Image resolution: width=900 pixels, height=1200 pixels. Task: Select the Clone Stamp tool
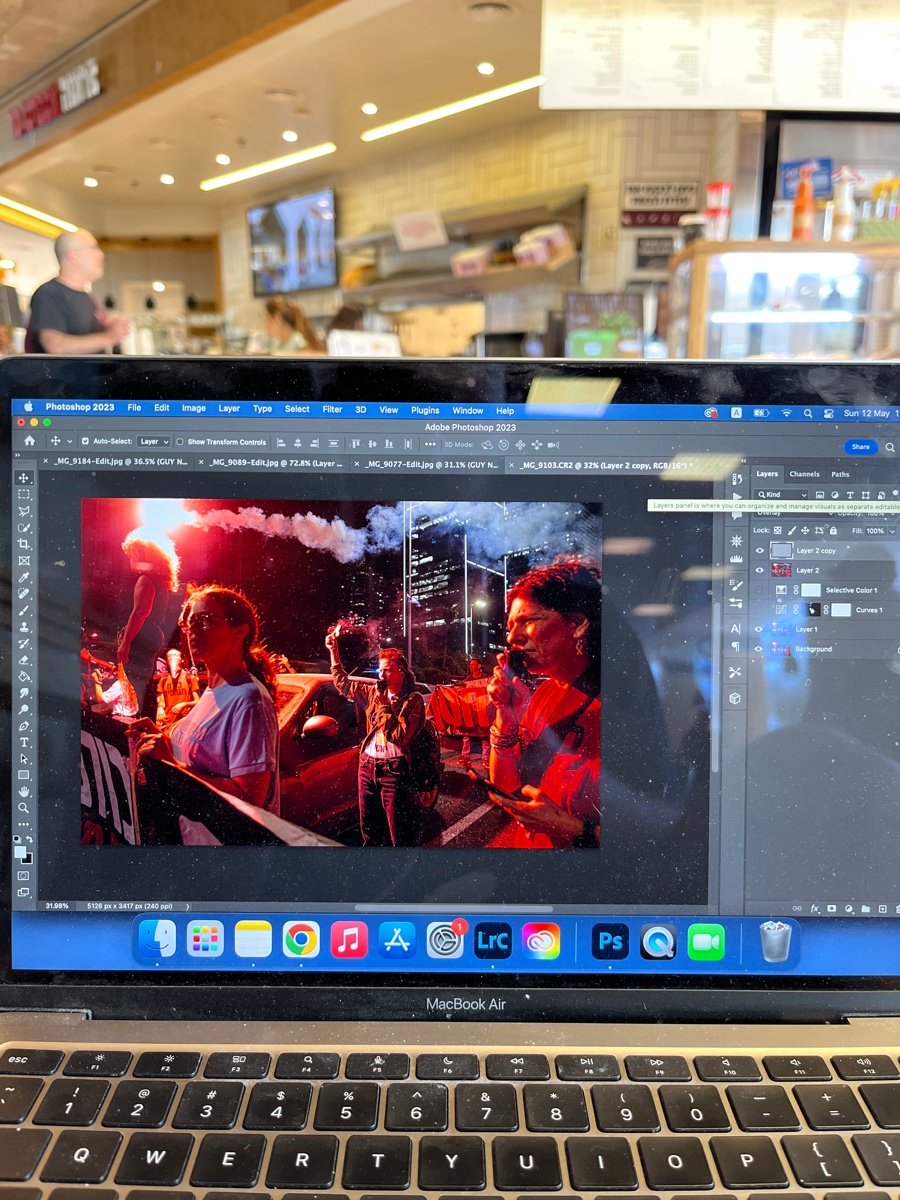pyautogui.click(x=24, y=627)
